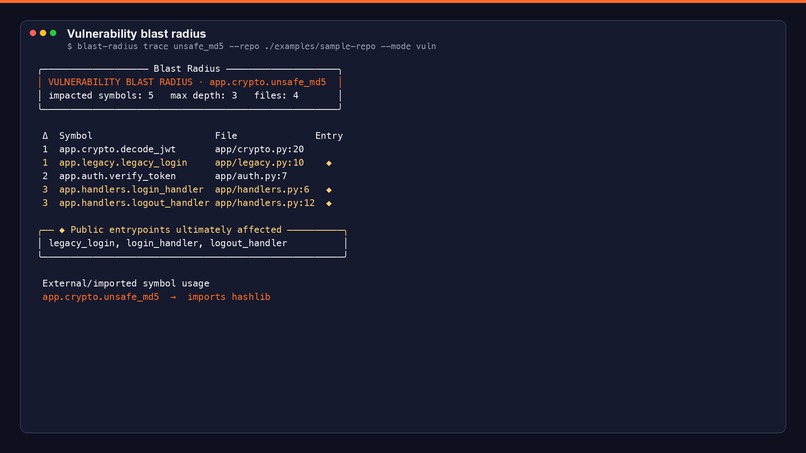Click file path app/auth.py:7
Viewport: 806px width, 453px height.
click(x=251, y=176)
